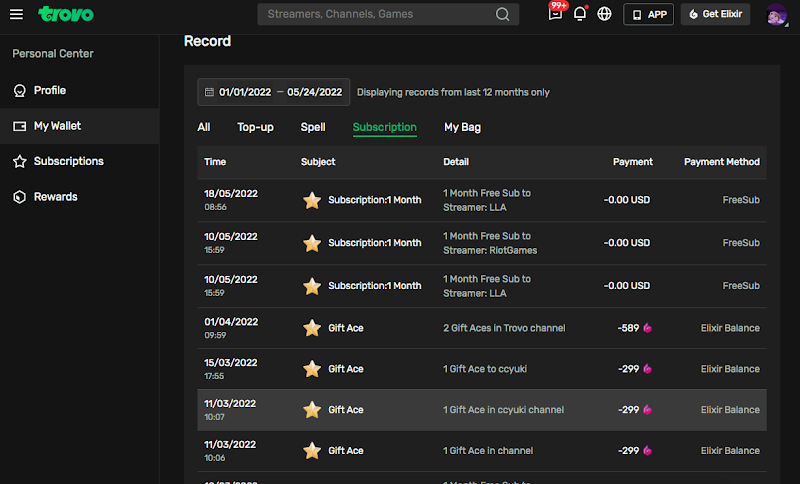Viewport: 800px width, 484px height.
Task: Open Subscriptions in the sidebar
Action: coord(68,161)
